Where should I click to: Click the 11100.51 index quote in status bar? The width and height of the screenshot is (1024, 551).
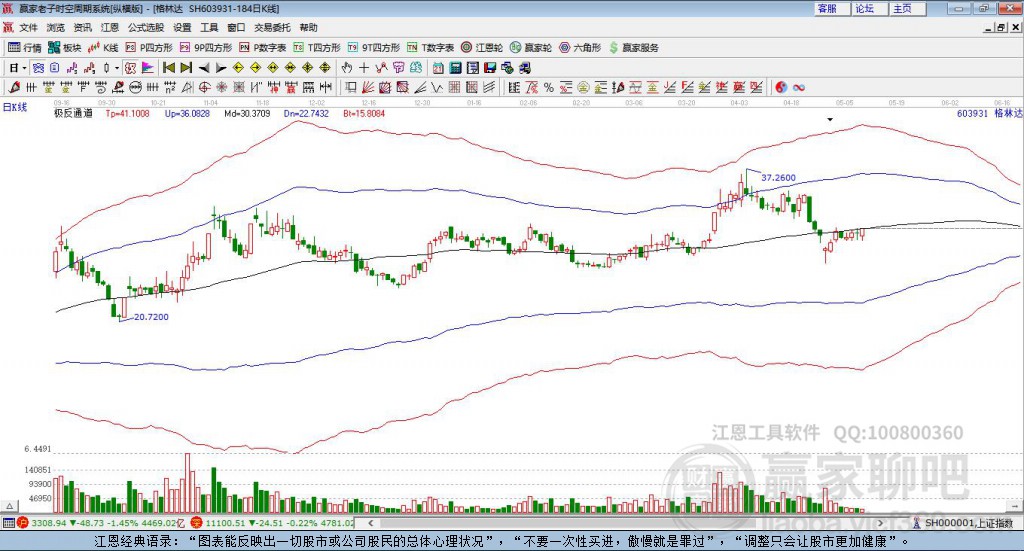(x=225, y=523)
